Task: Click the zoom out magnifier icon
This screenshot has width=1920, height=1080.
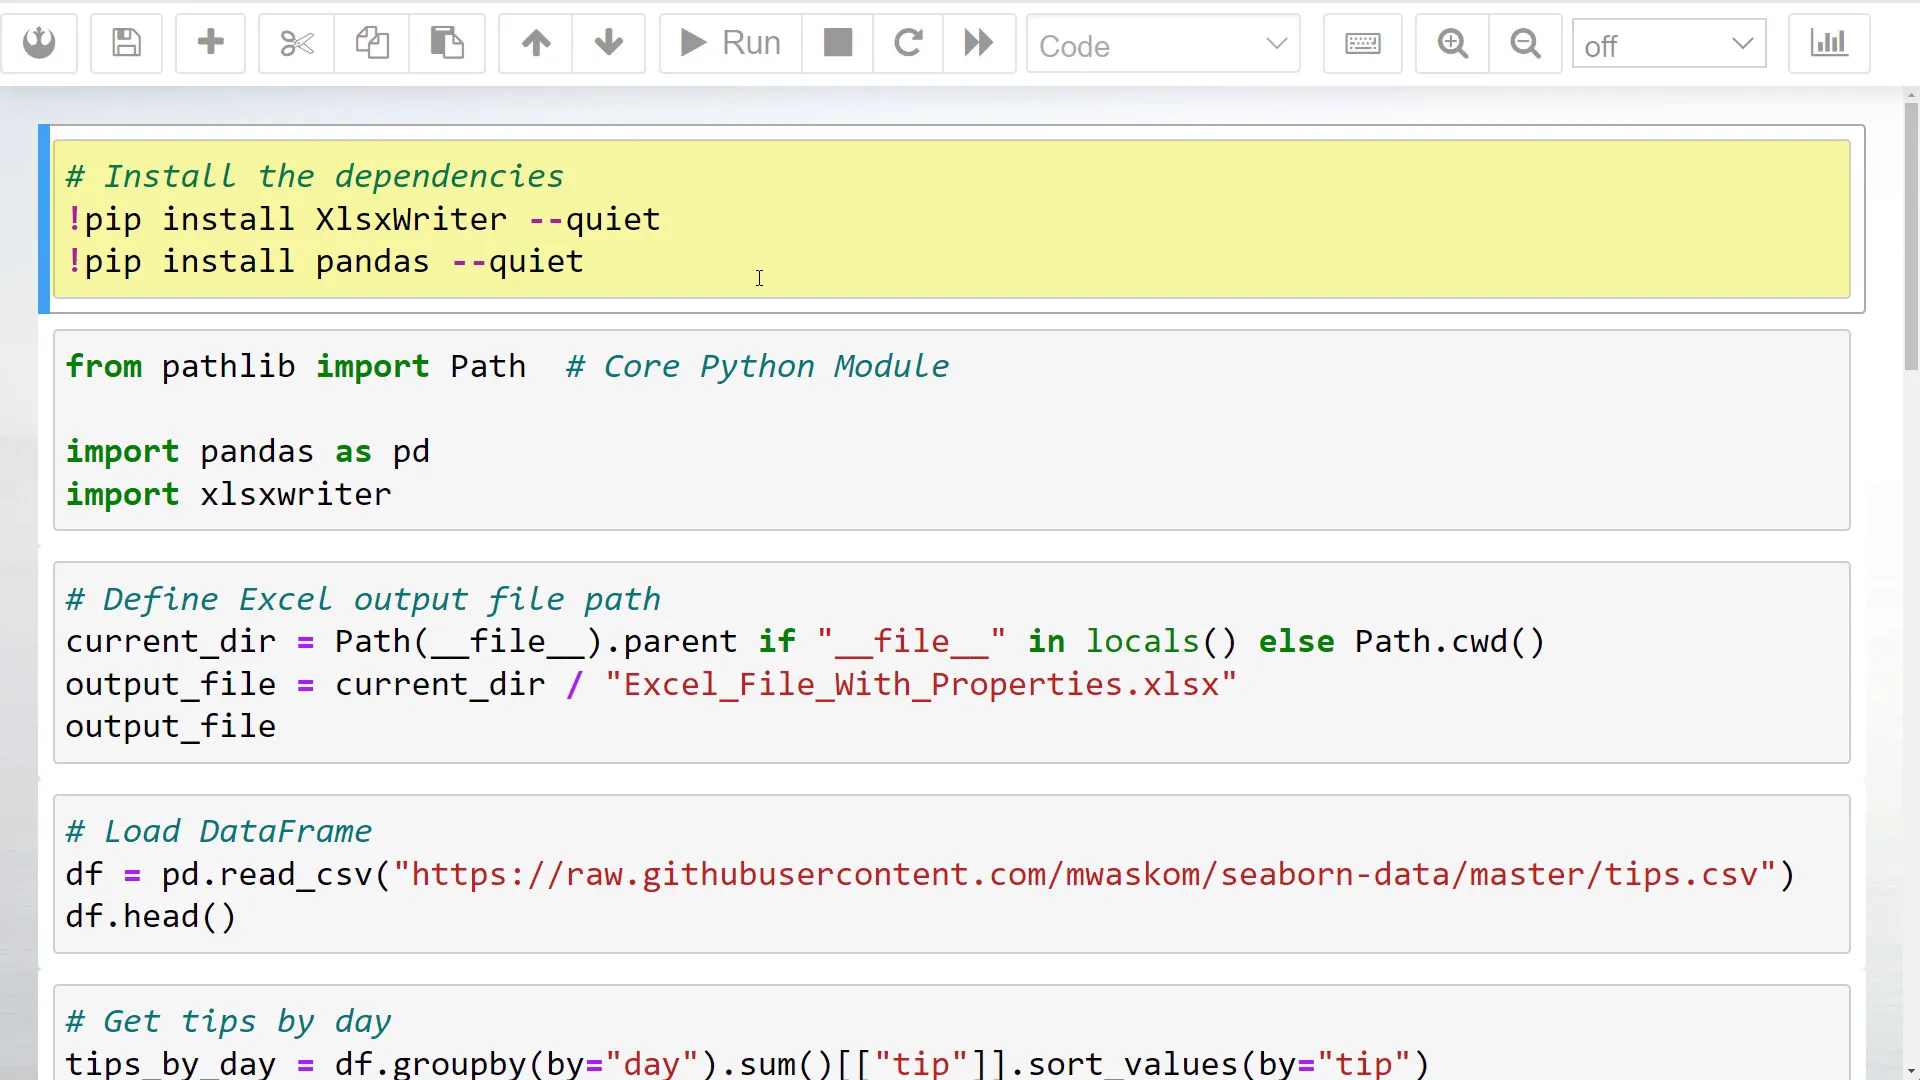Action: (x=1525, y=43)
